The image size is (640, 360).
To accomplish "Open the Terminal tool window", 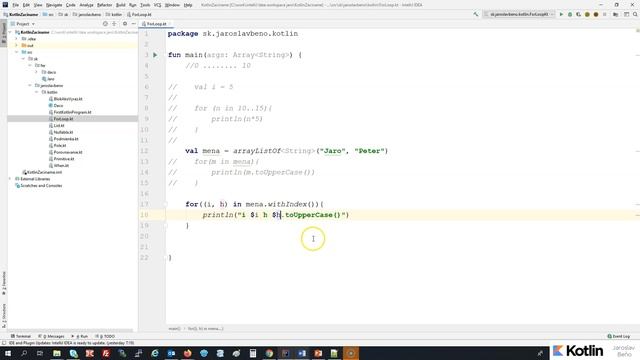I will (x=21, y=336).
